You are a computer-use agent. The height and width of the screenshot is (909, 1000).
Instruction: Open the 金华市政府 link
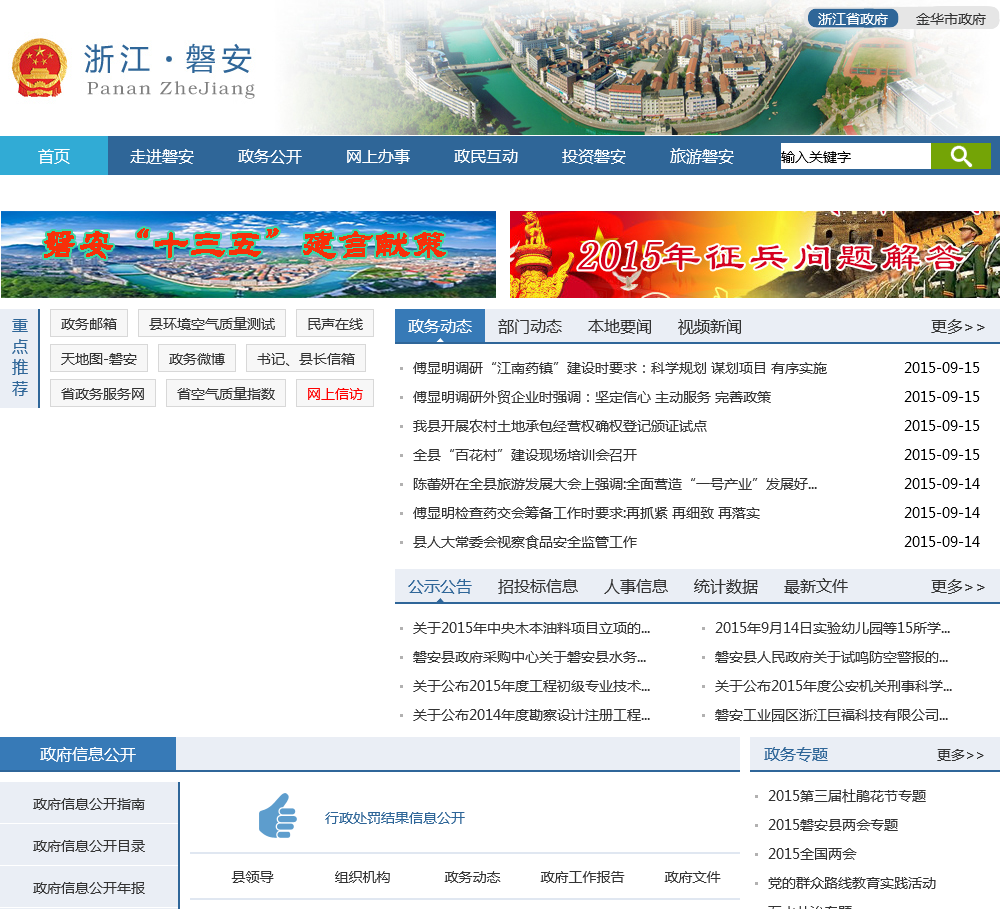[x=950, y=19]
